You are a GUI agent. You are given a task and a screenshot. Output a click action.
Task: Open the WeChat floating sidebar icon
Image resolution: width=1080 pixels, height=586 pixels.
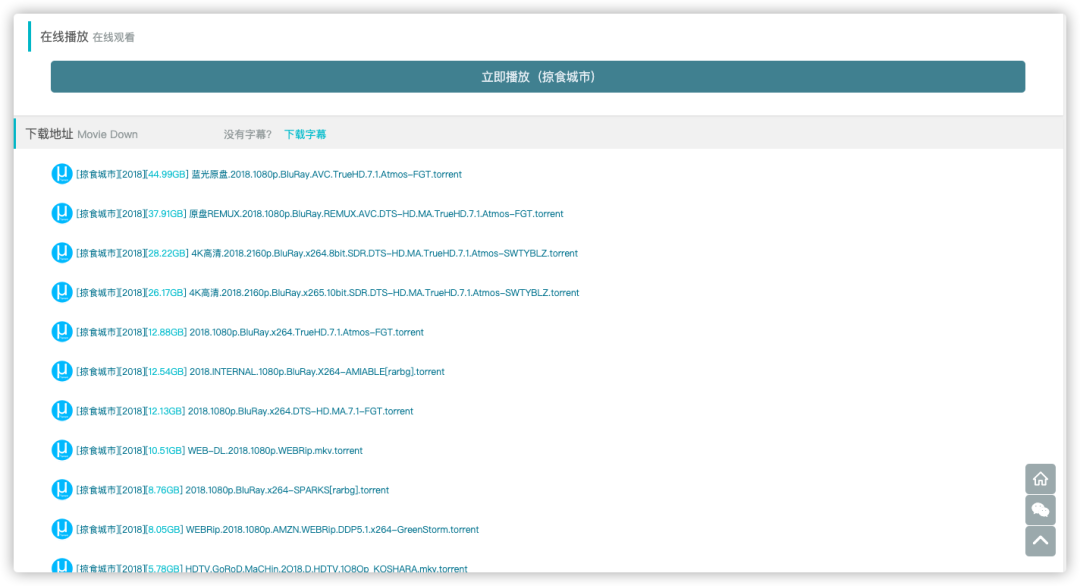coord(1040,510)
